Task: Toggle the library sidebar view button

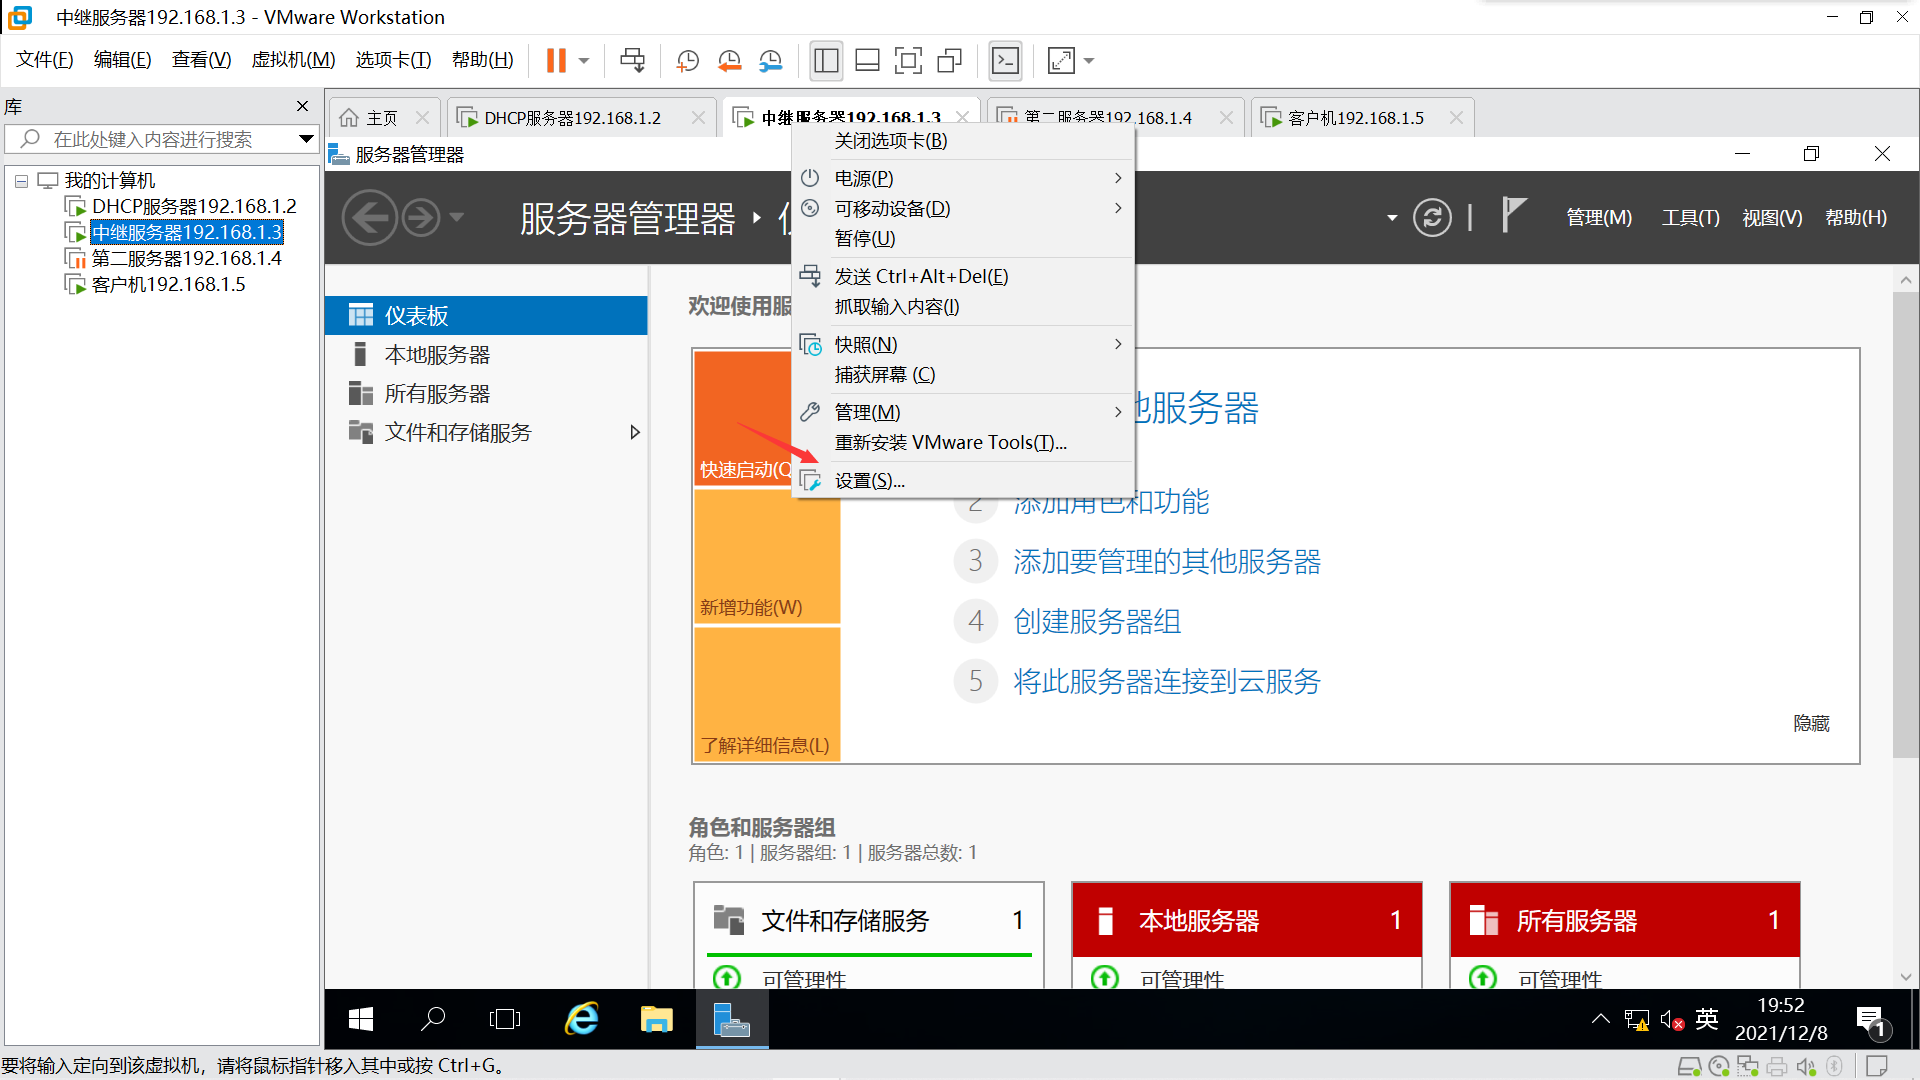Action: click(826, 61)
